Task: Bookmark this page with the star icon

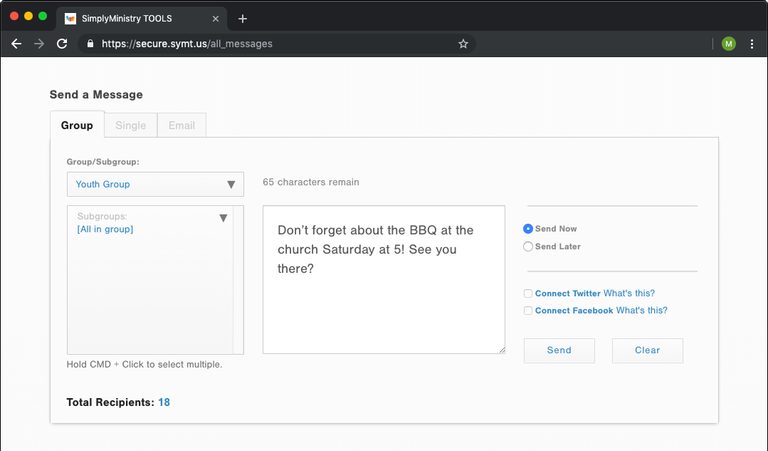Action: click(x=463, y=44)
